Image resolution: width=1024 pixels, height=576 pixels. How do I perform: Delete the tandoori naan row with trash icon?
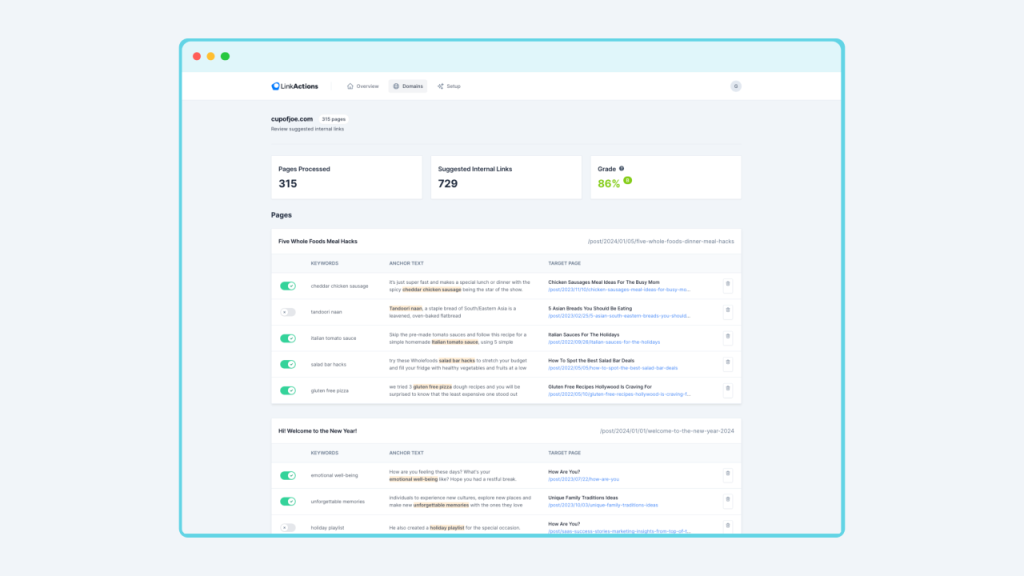(727, 311)
